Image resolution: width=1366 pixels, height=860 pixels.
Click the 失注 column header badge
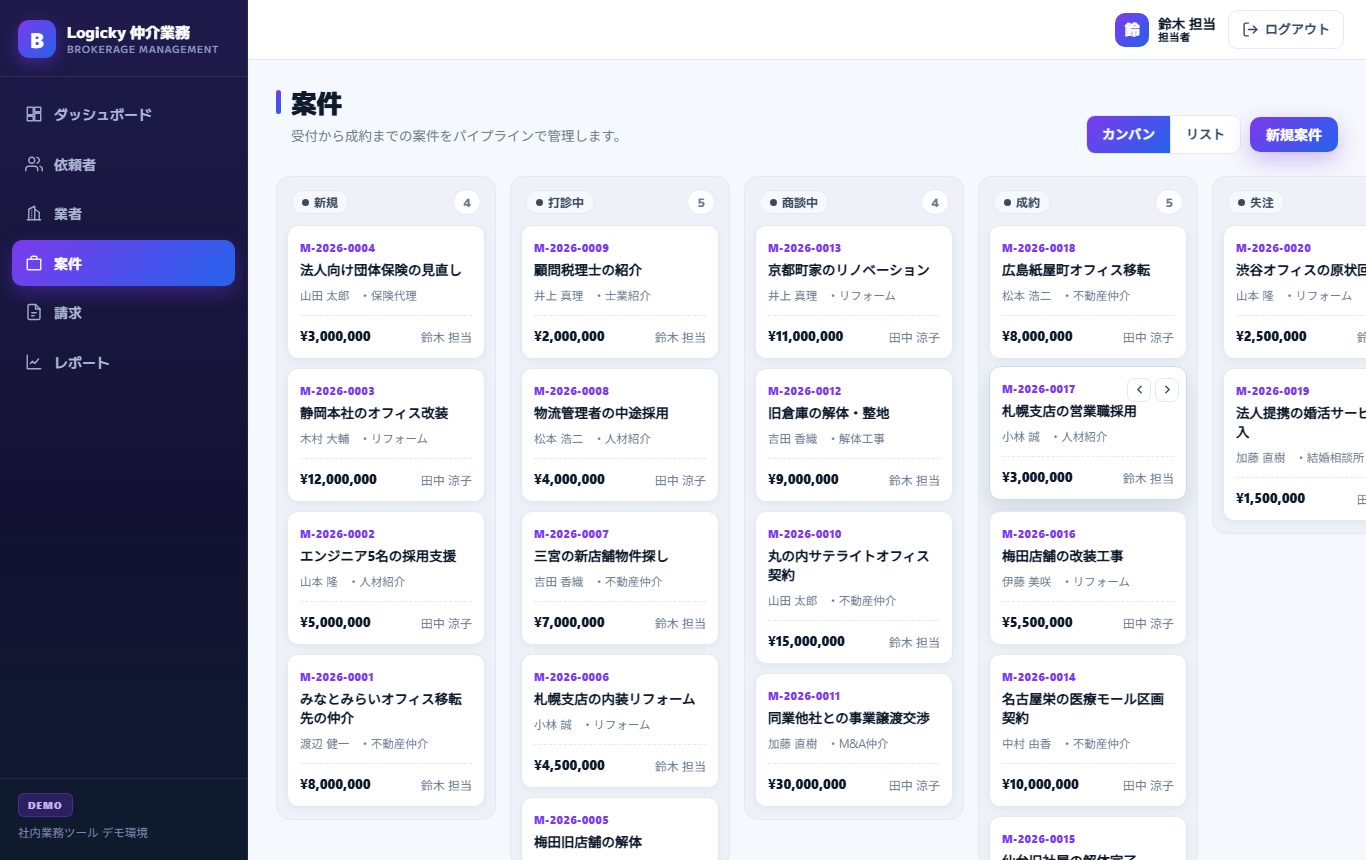click(1256, 203)
